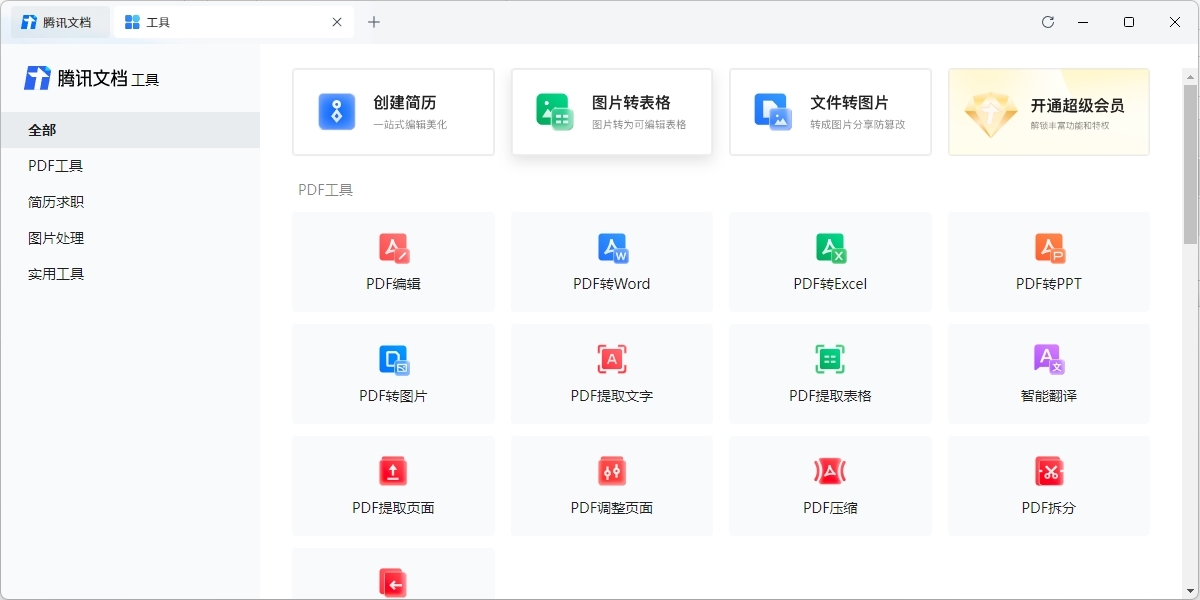Open PDF转Excel tool
This screenshot has height=600, width=1200.
(x=830, y=262)
